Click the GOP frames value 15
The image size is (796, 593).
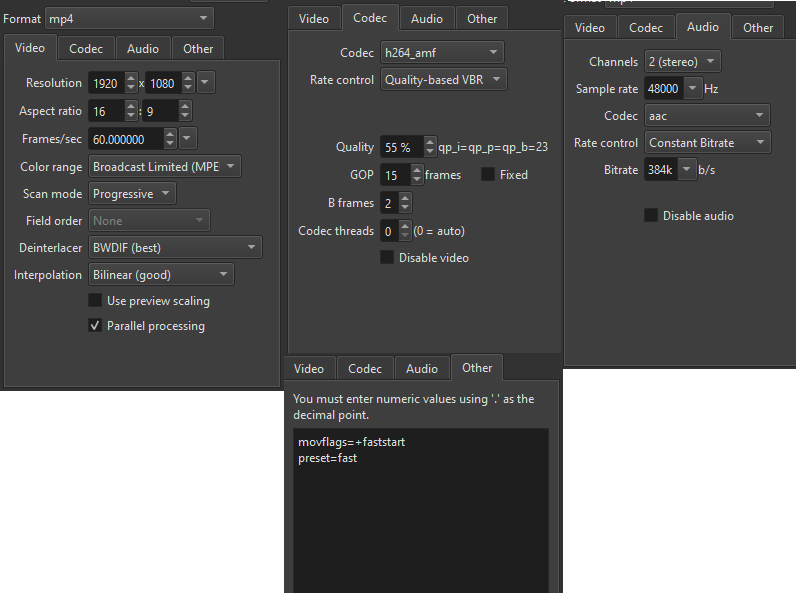coord(395,175)
